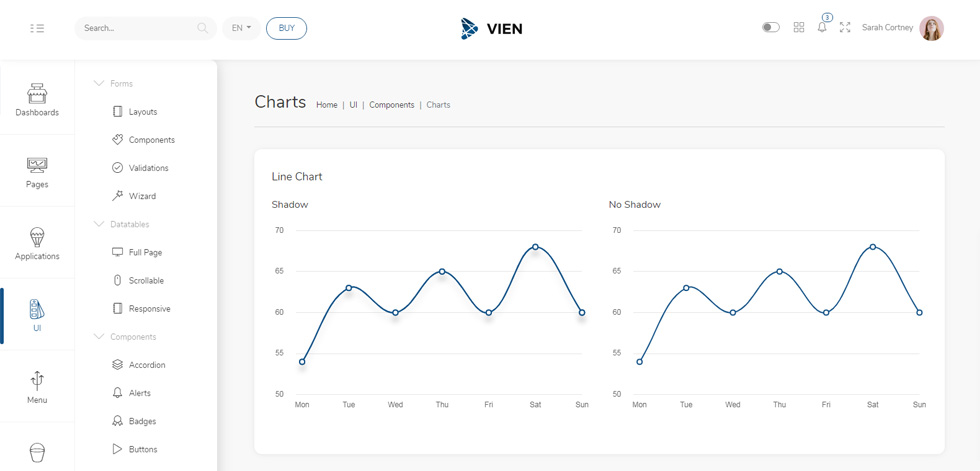This screenshot has height=471, width=980.
Task: Open the apps grid icon
Action: coord(799,27)
